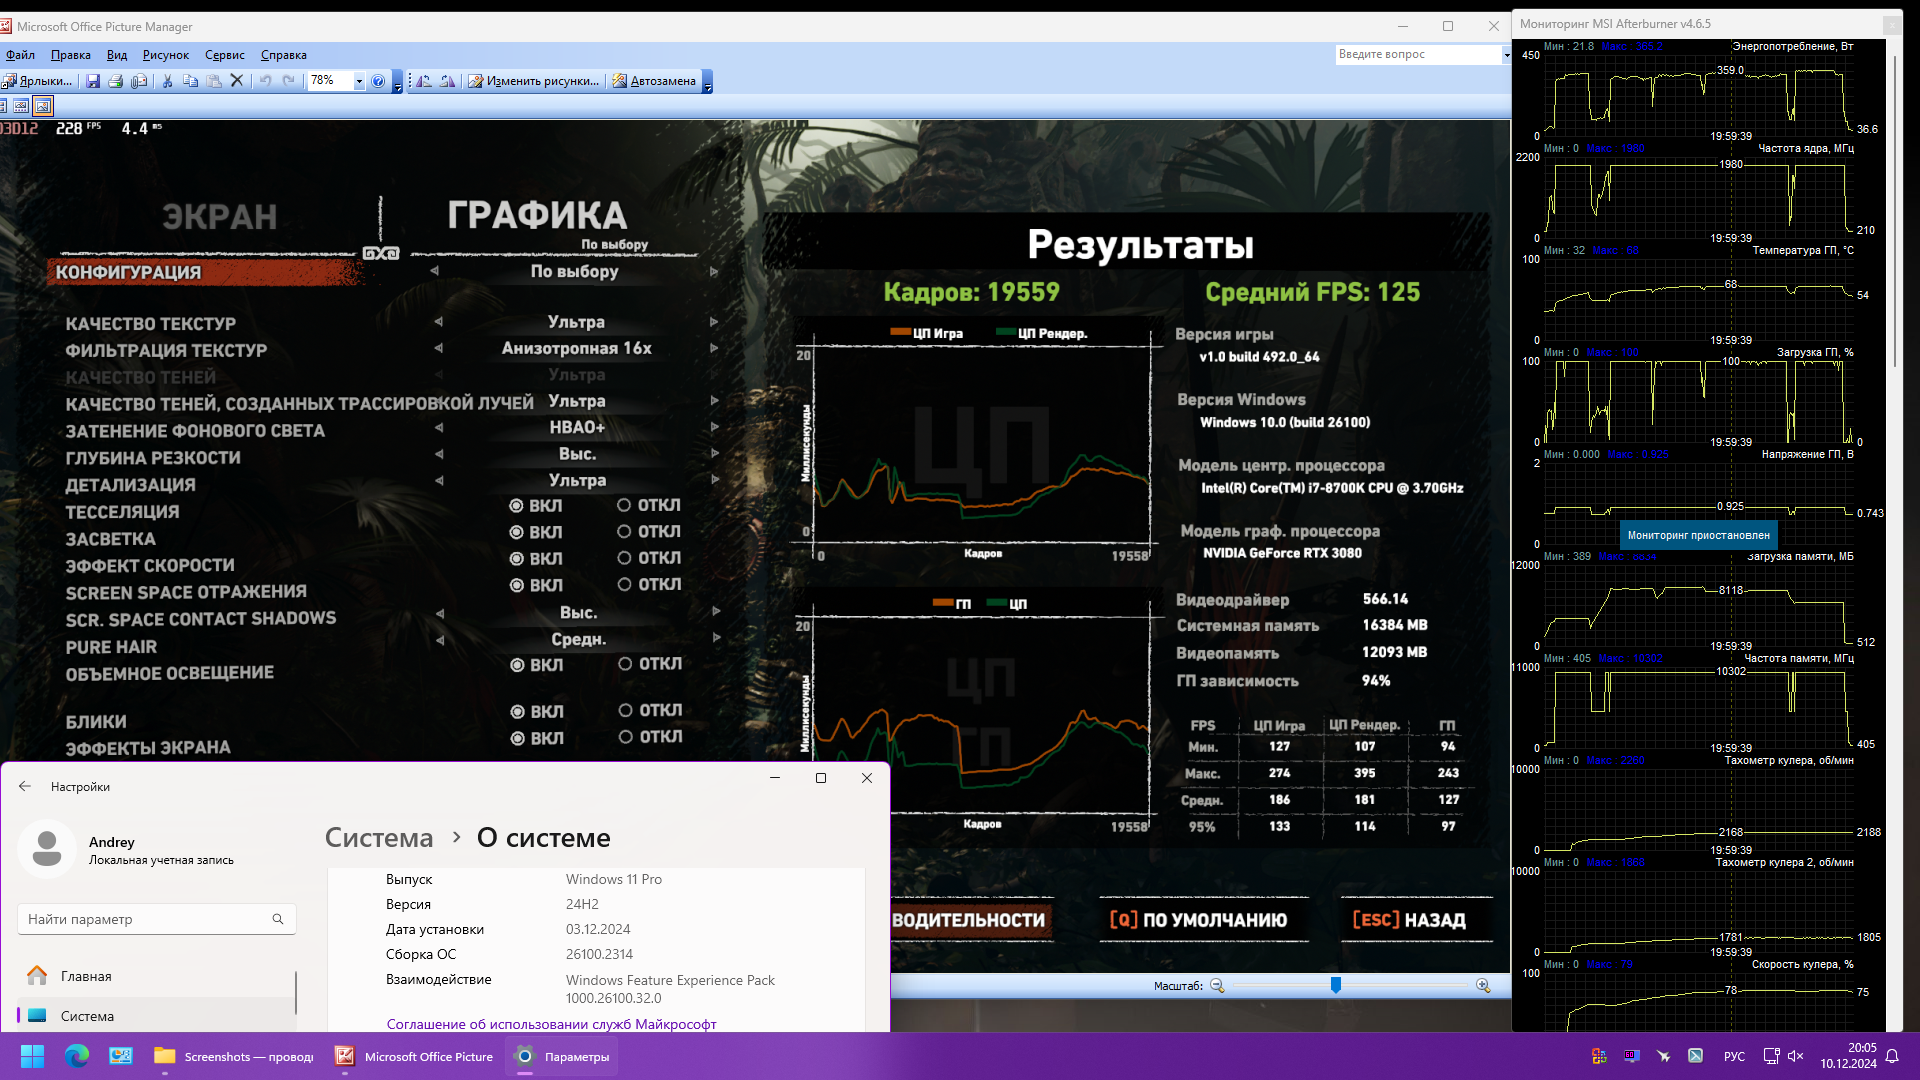Click the Автозамена button
Screen dimensions: 1920x1080
[x=654, y=81]
